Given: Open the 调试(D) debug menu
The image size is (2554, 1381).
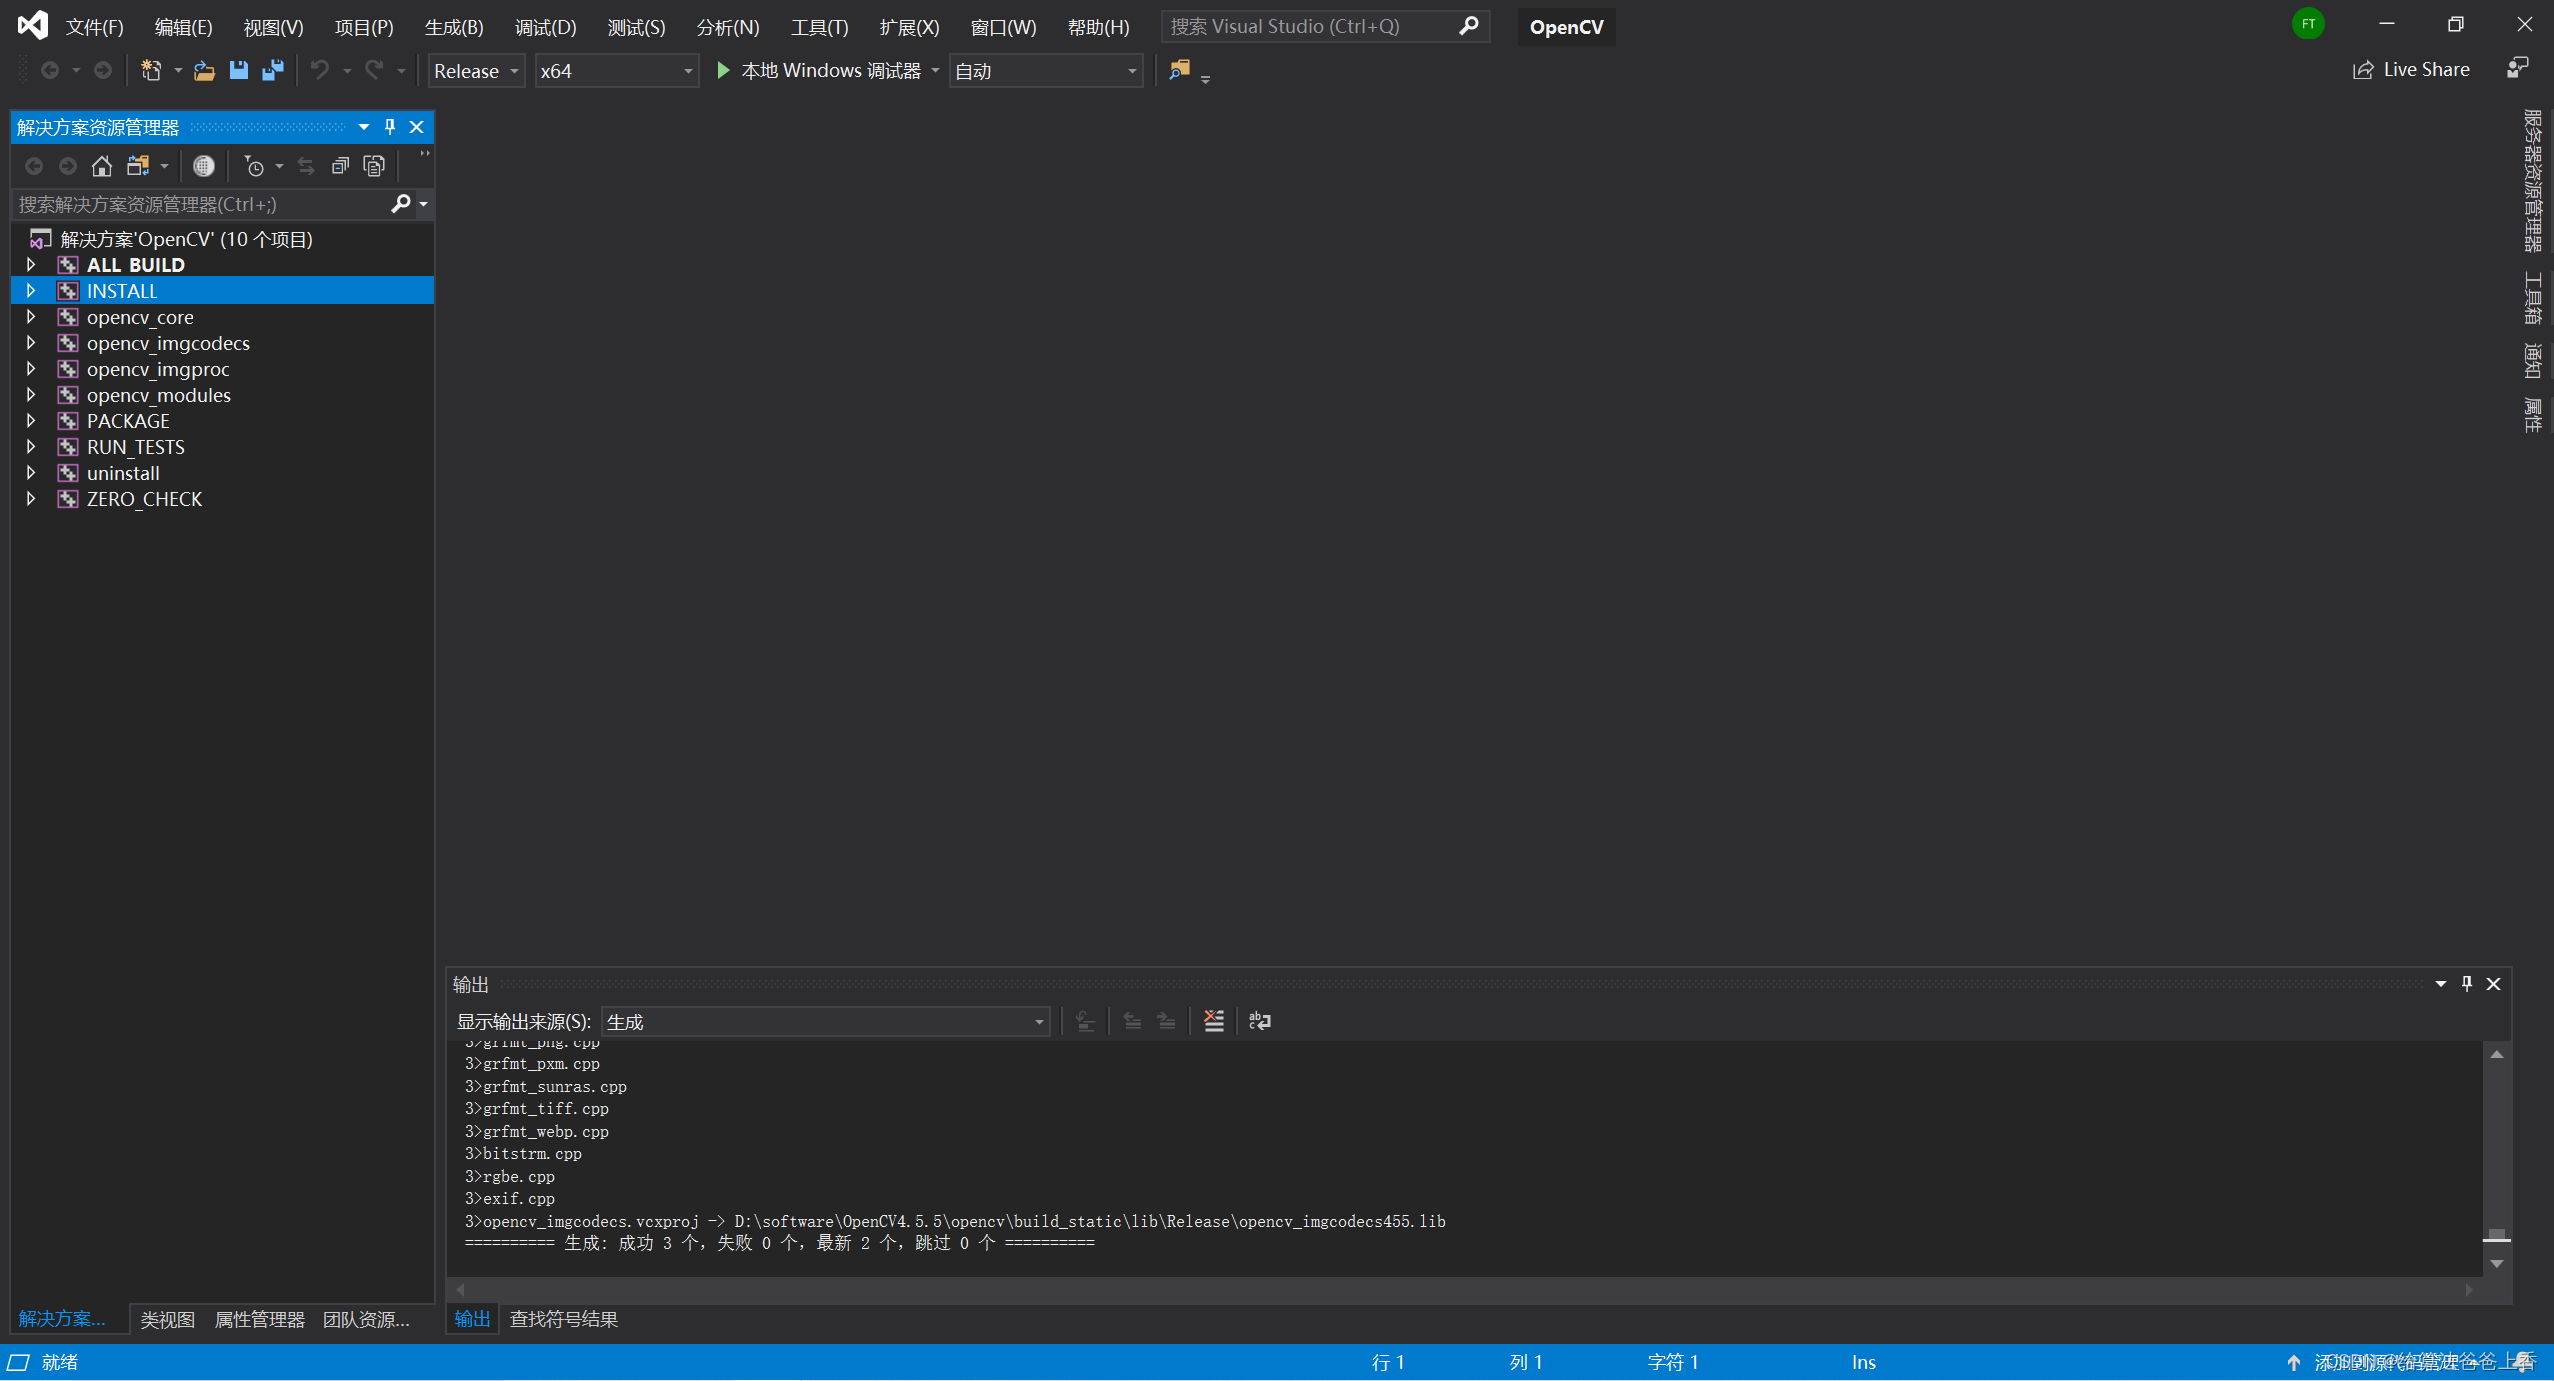Looking at the screenshot, I should [x=545, y=27].
